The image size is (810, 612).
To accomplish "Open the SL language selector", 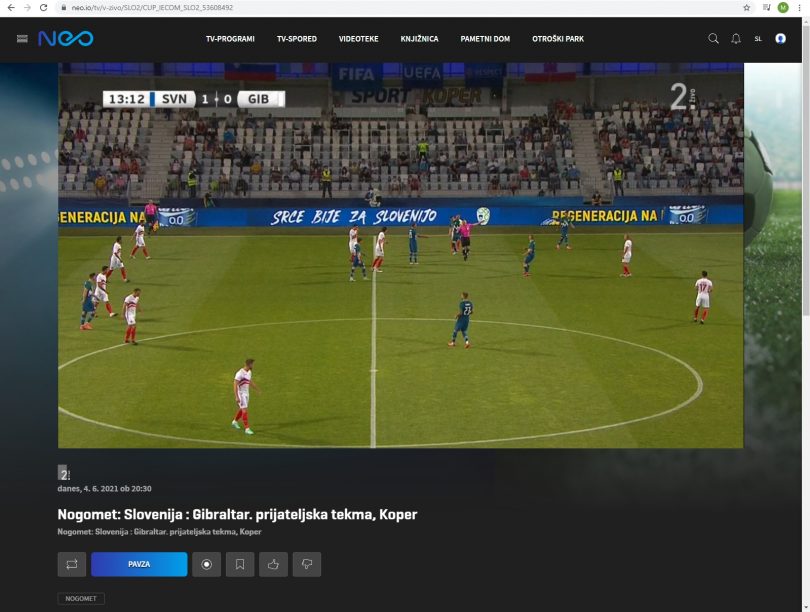I will coord(759,39).
